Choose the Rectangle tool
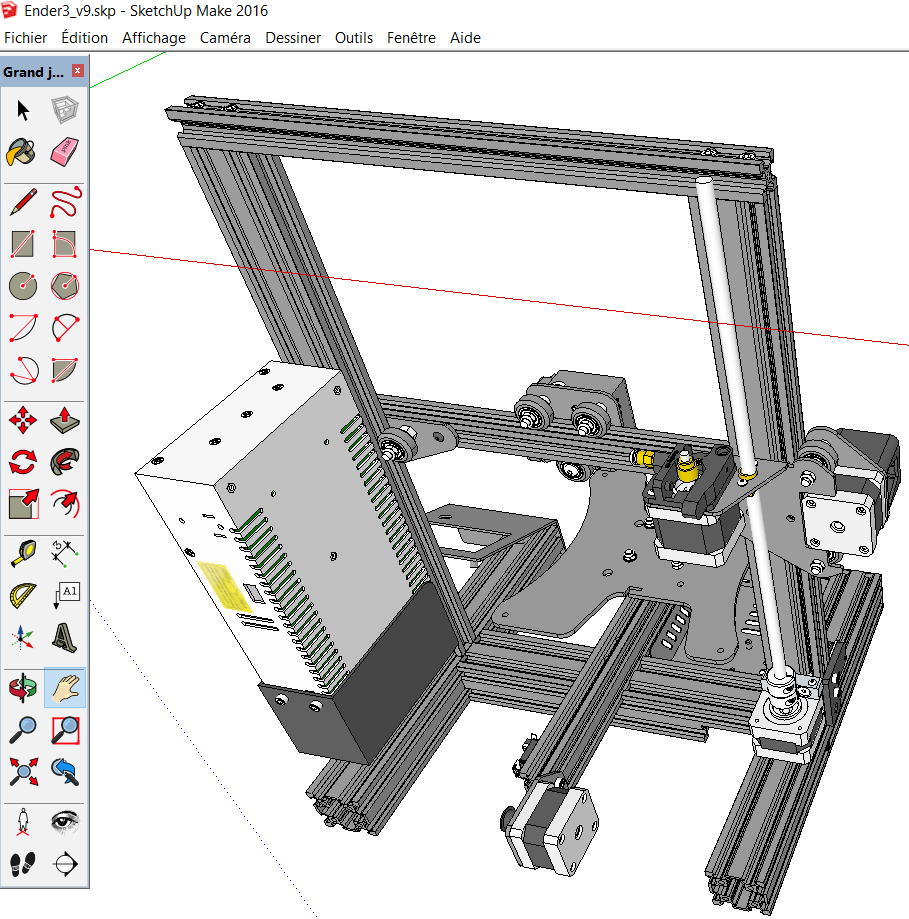 (x=23, y=244)
